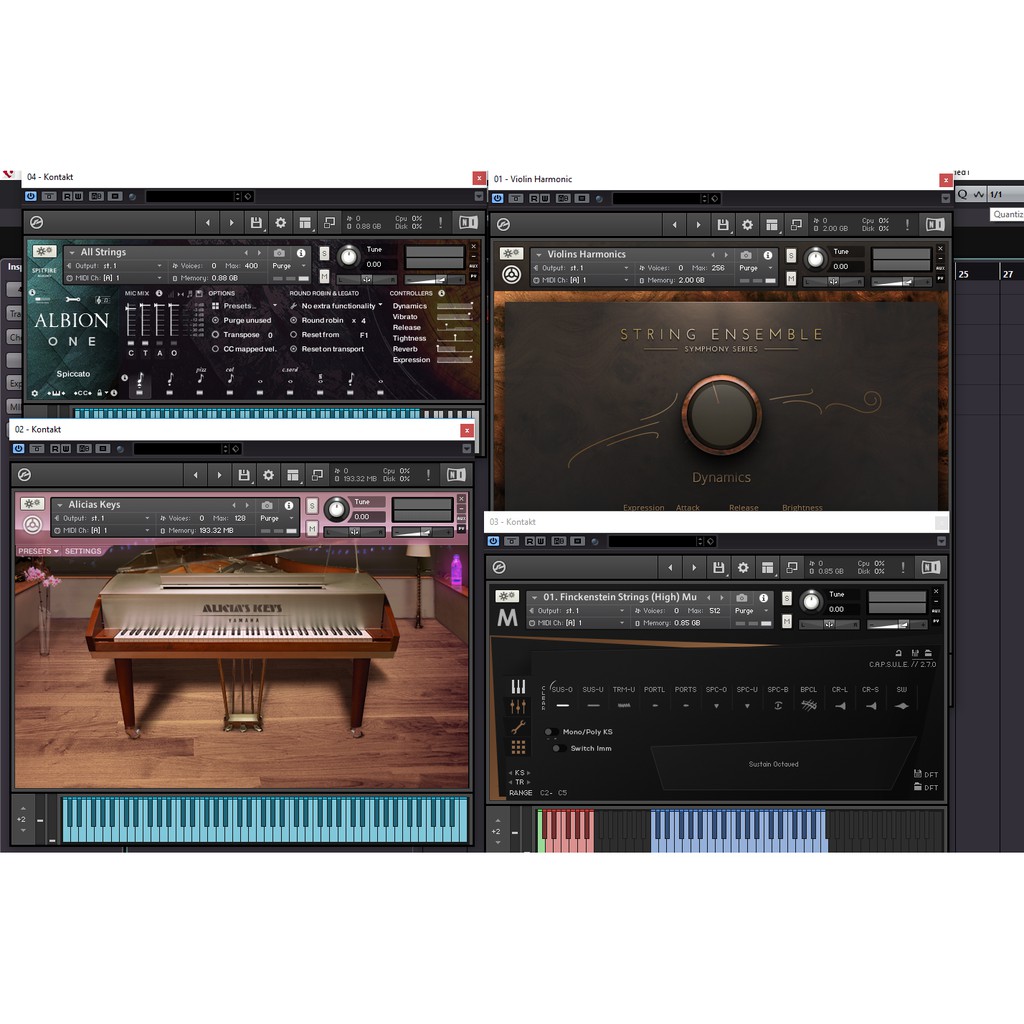Click the SUS-U articulation button

(593, 704)
